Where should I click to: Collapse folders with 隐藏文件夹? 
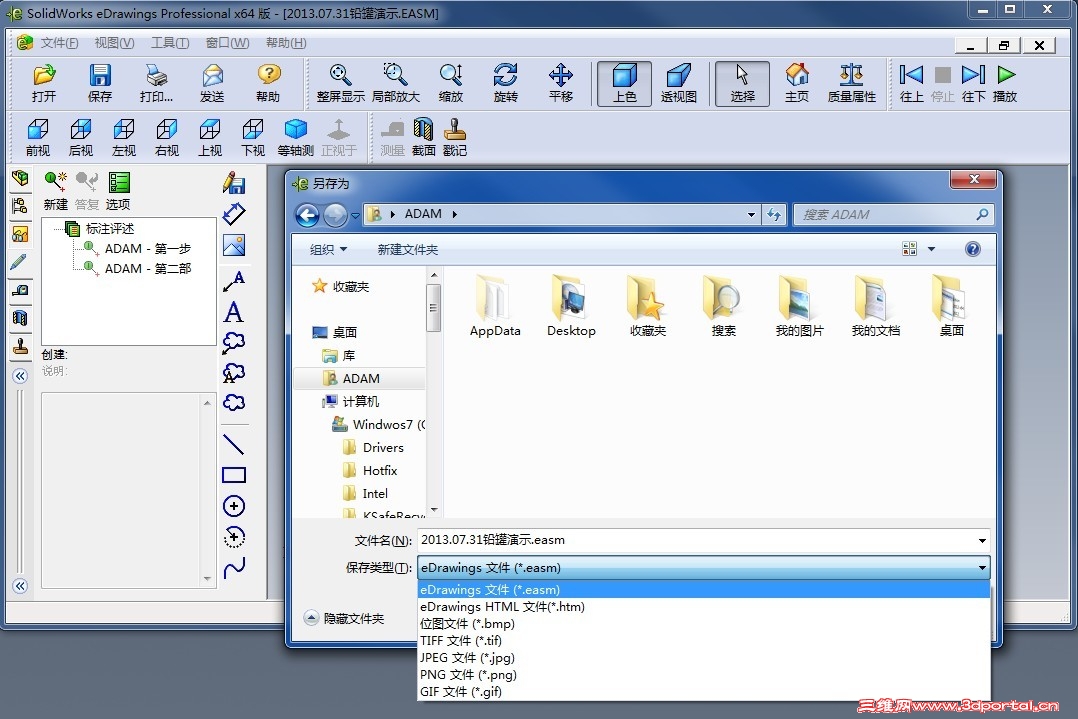pos(344,619)
